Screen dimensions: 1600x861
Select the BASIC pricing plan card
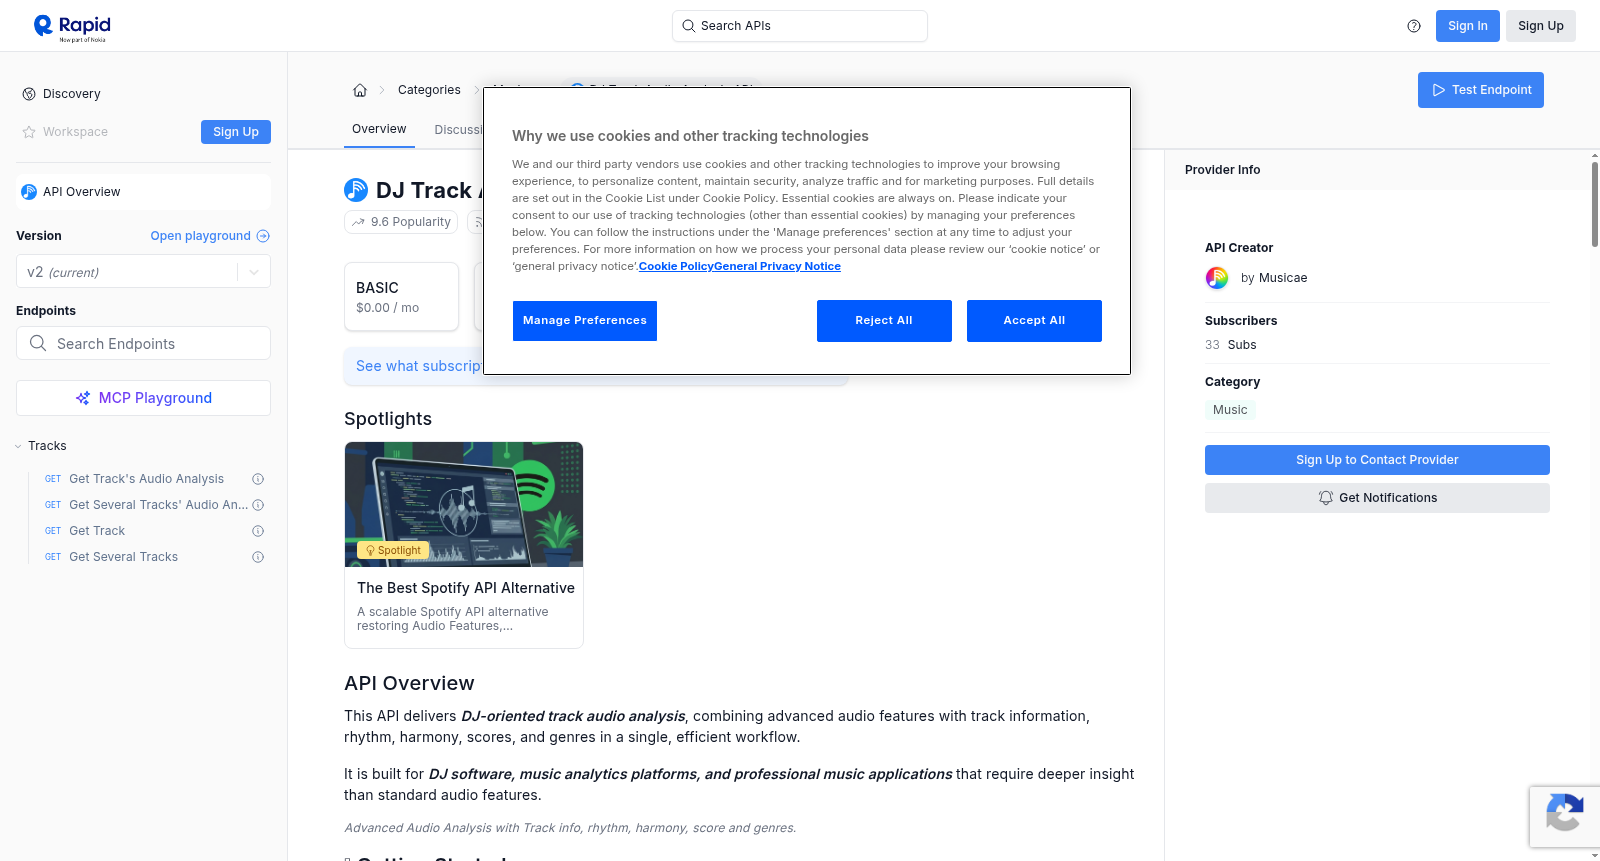pos(401,297)
